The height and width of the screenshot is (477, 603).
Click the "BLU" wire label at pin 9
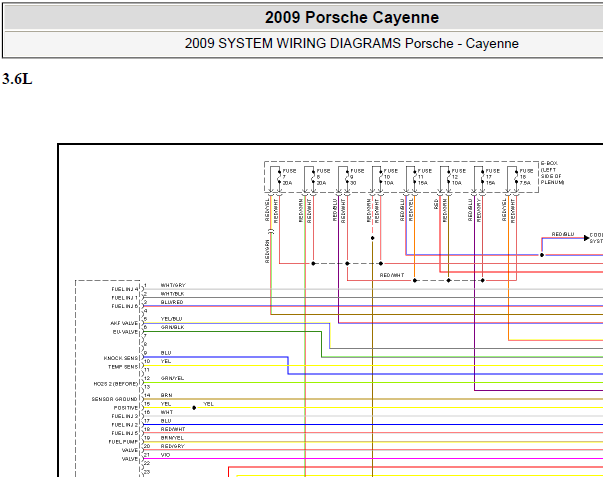(x=166, y=353)
